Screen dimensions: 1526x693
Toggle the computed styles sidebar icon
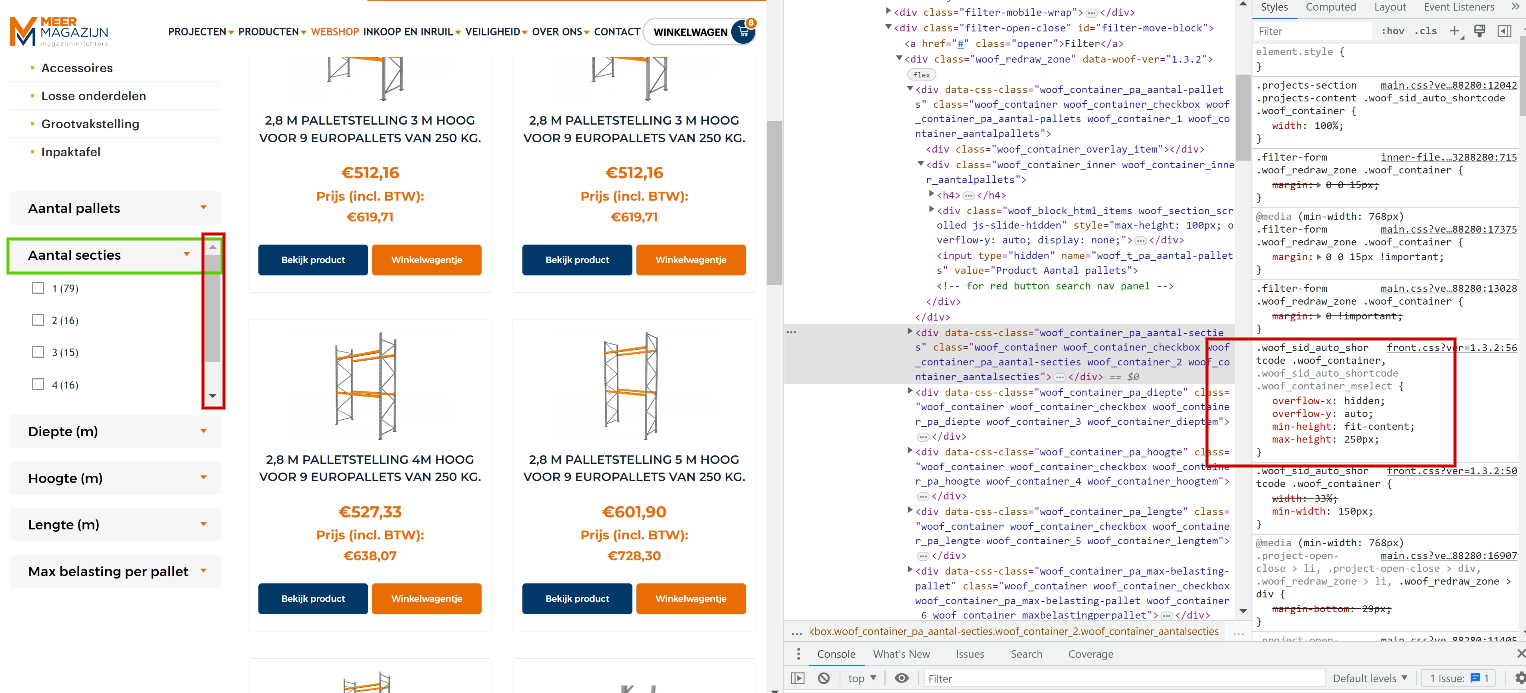tap(1504, 31)
